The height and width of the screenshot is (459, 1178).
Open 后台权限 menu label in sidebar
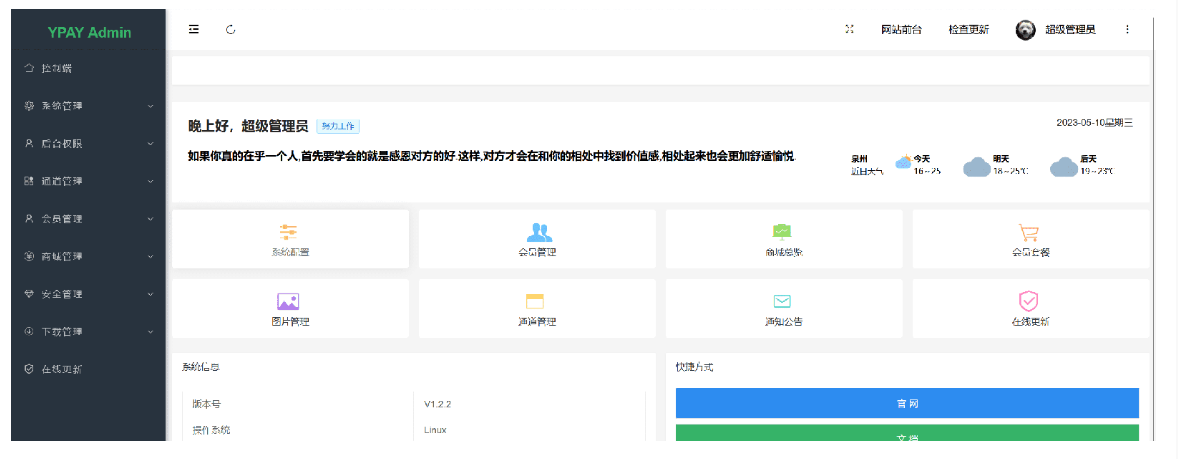[x=62, y=143]
